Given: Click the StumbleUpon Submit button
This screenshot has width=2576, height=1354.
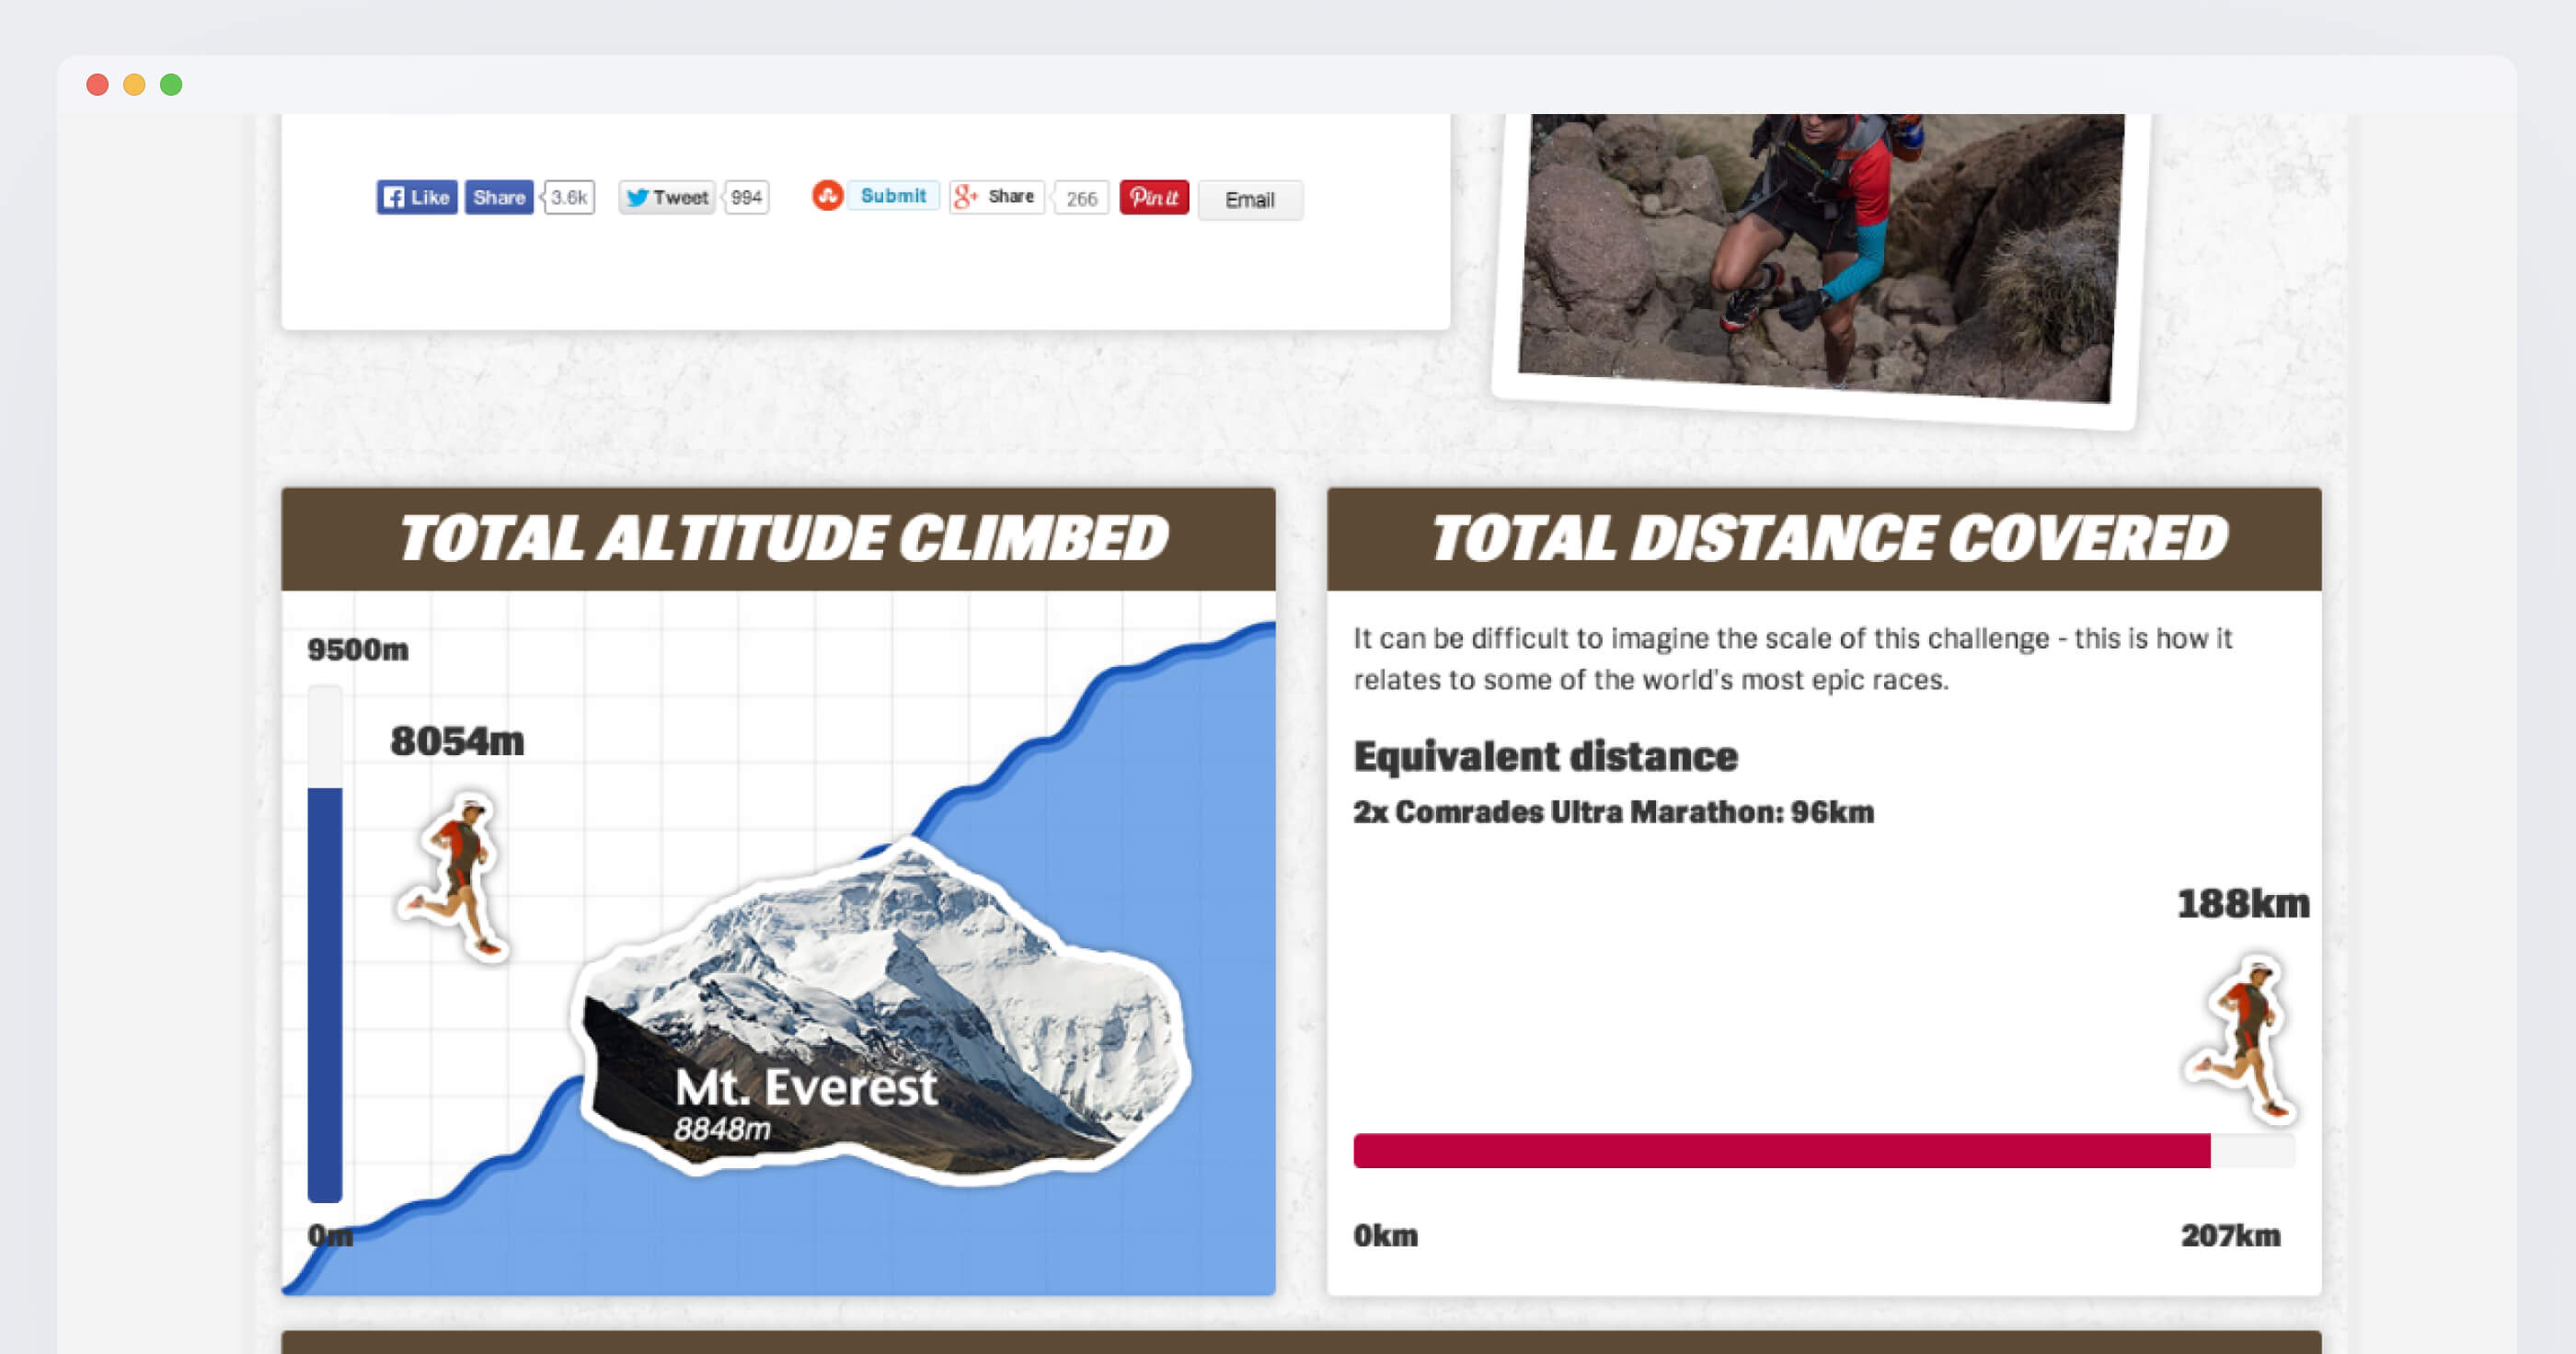Looking at the screenshot, I should (x=893, y=195).
